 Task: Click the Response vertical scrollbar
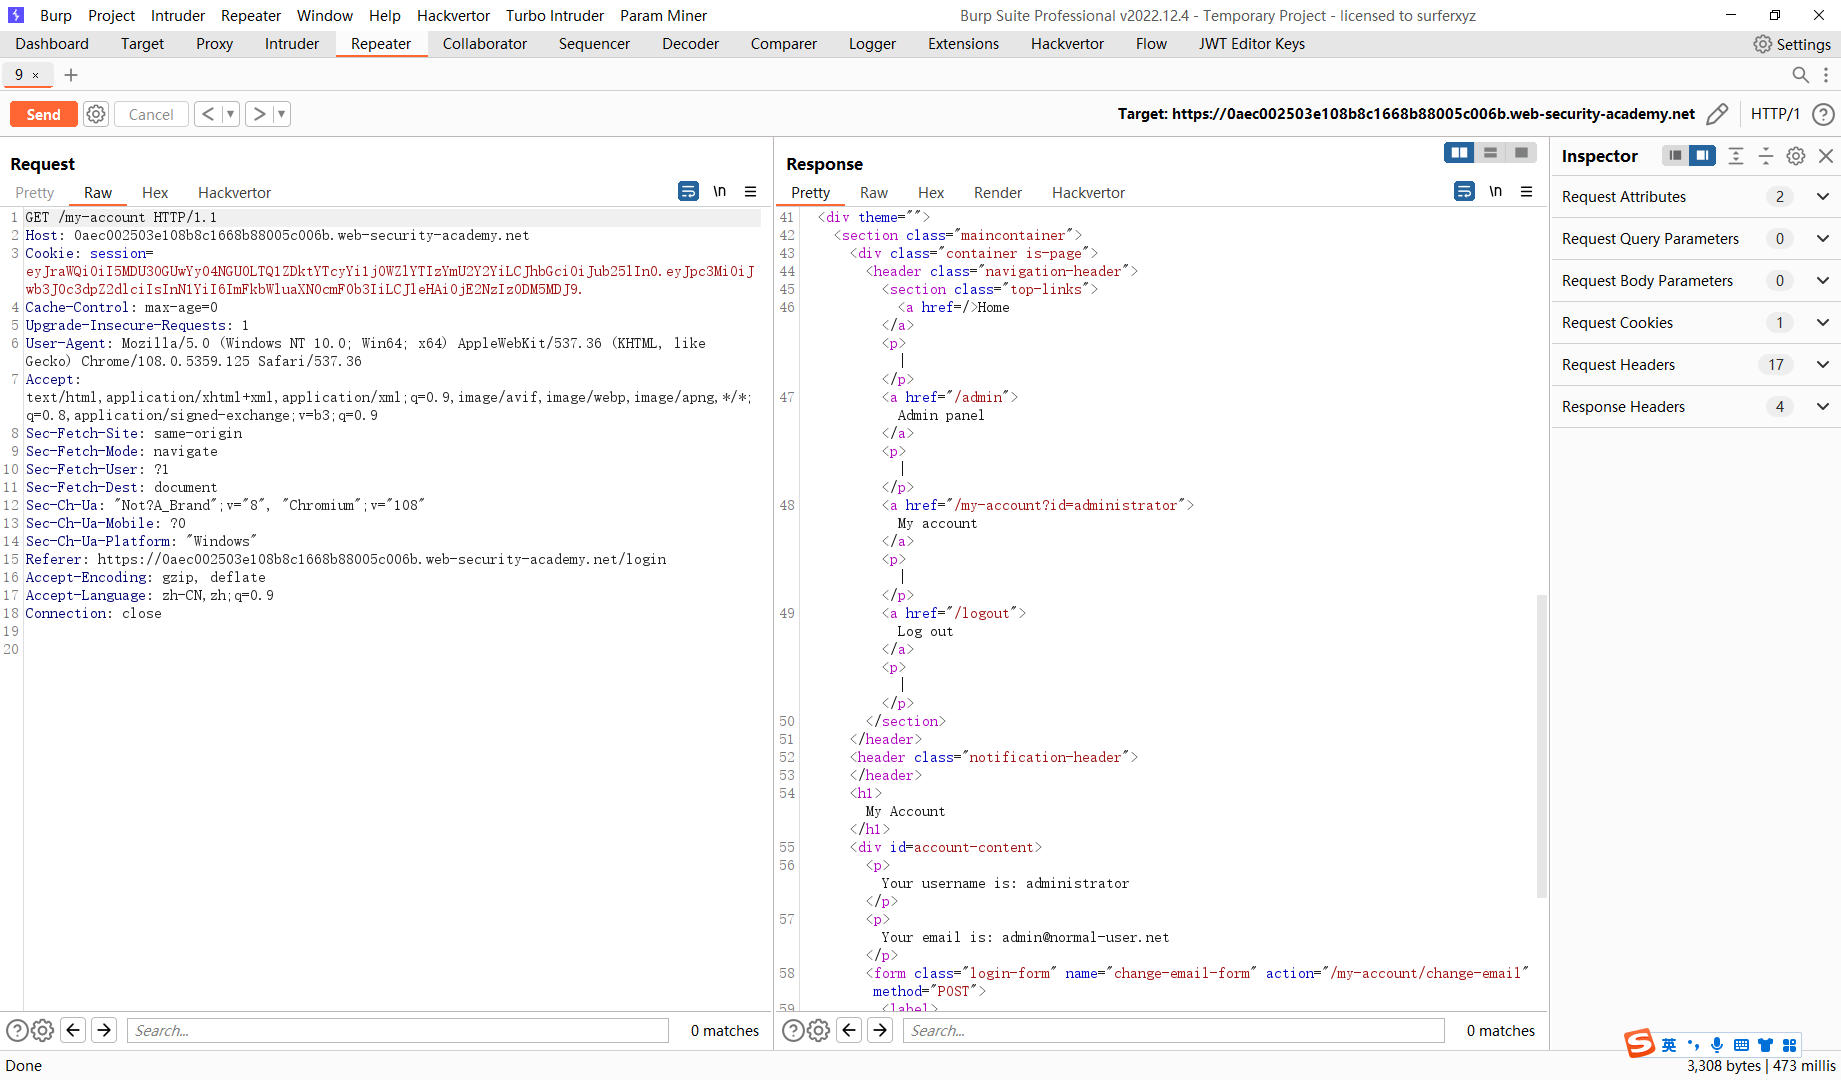[1542, 745]
